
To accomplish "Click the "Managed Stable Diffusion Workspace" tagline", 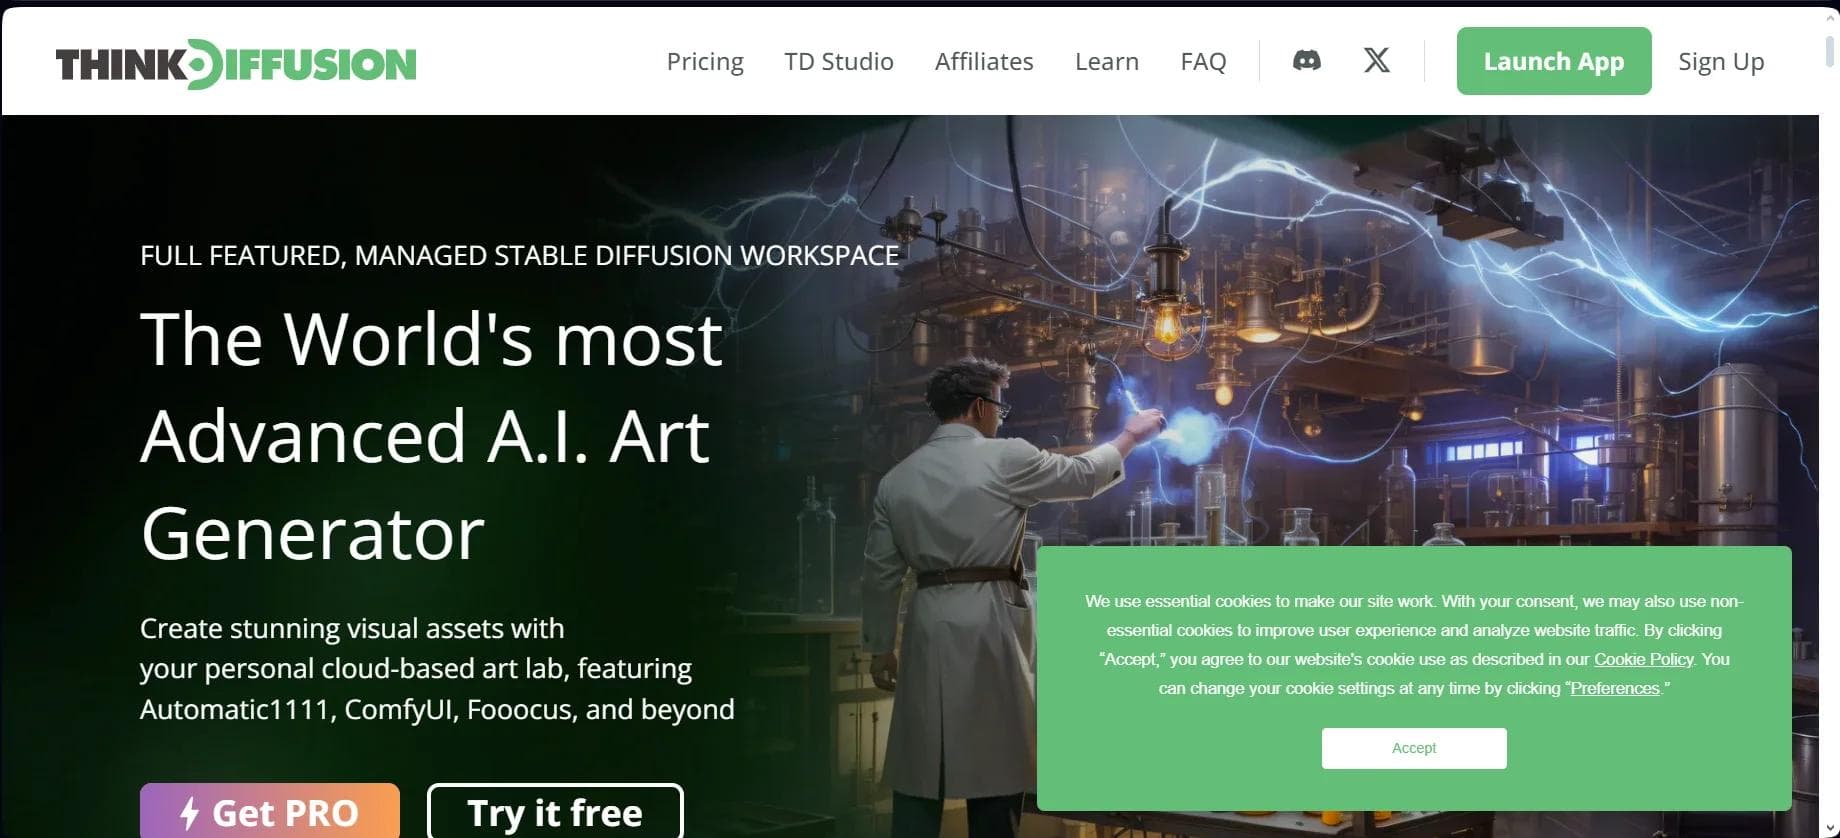I will coord(519,256).
